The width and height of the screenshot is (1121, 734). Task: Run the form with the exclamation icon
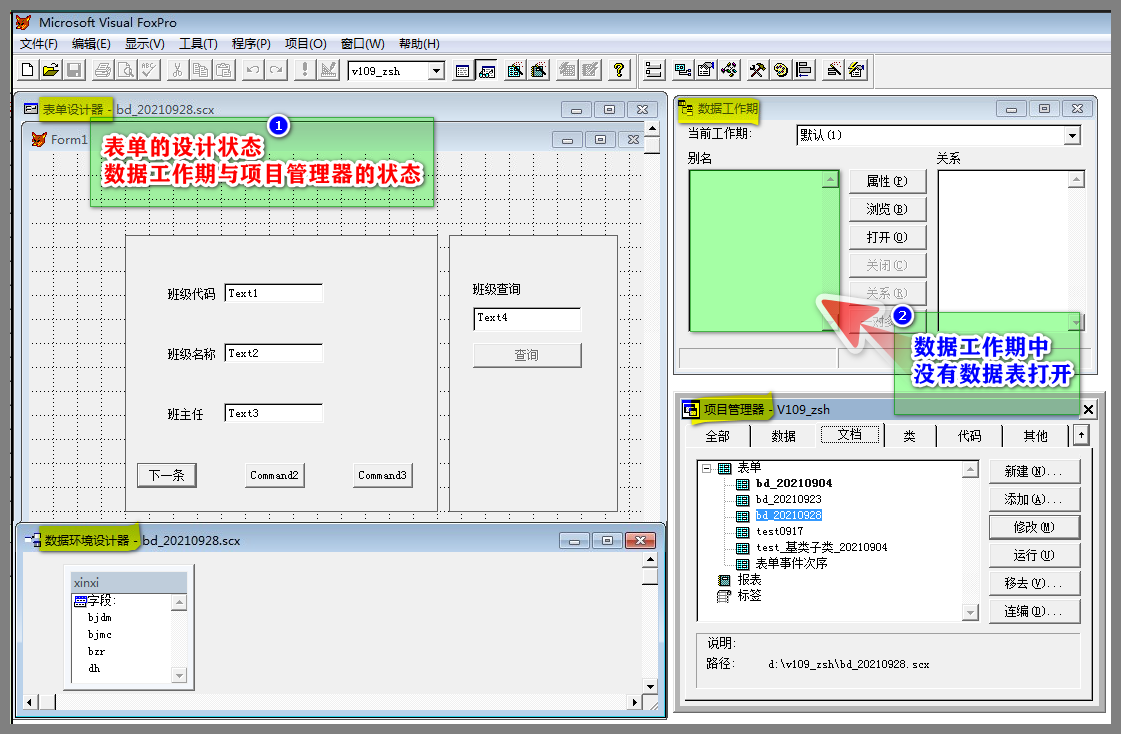pyautogui.click(x=305, y=70)
